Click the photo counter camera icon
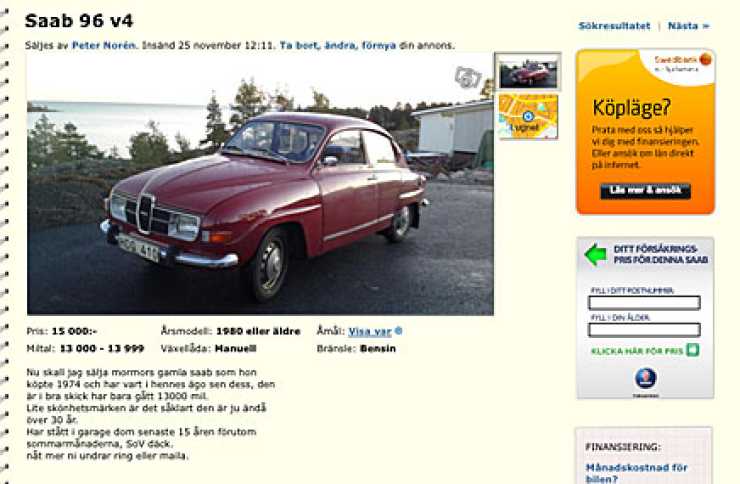Screen dimensions: 740x484 click(468, 77)
